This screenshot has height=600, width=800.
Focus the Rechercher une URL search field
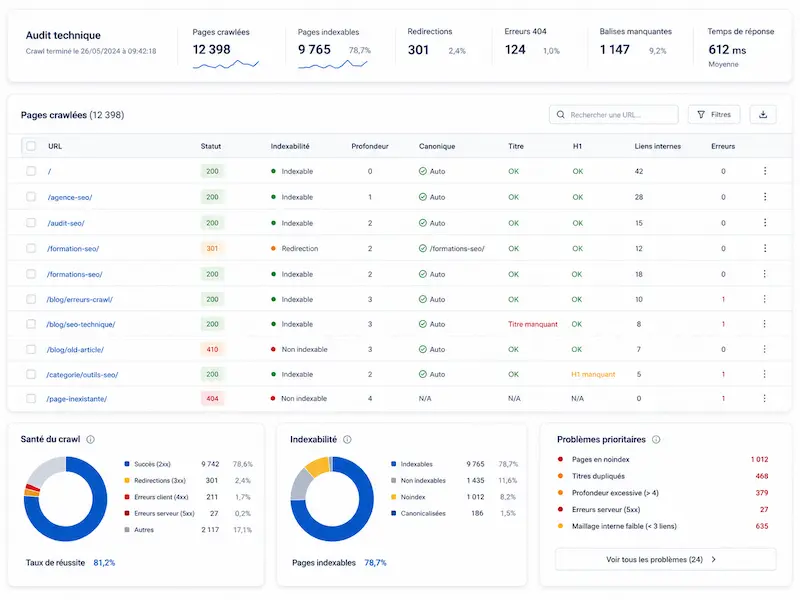pyautogui.click(x=614, y=115)
